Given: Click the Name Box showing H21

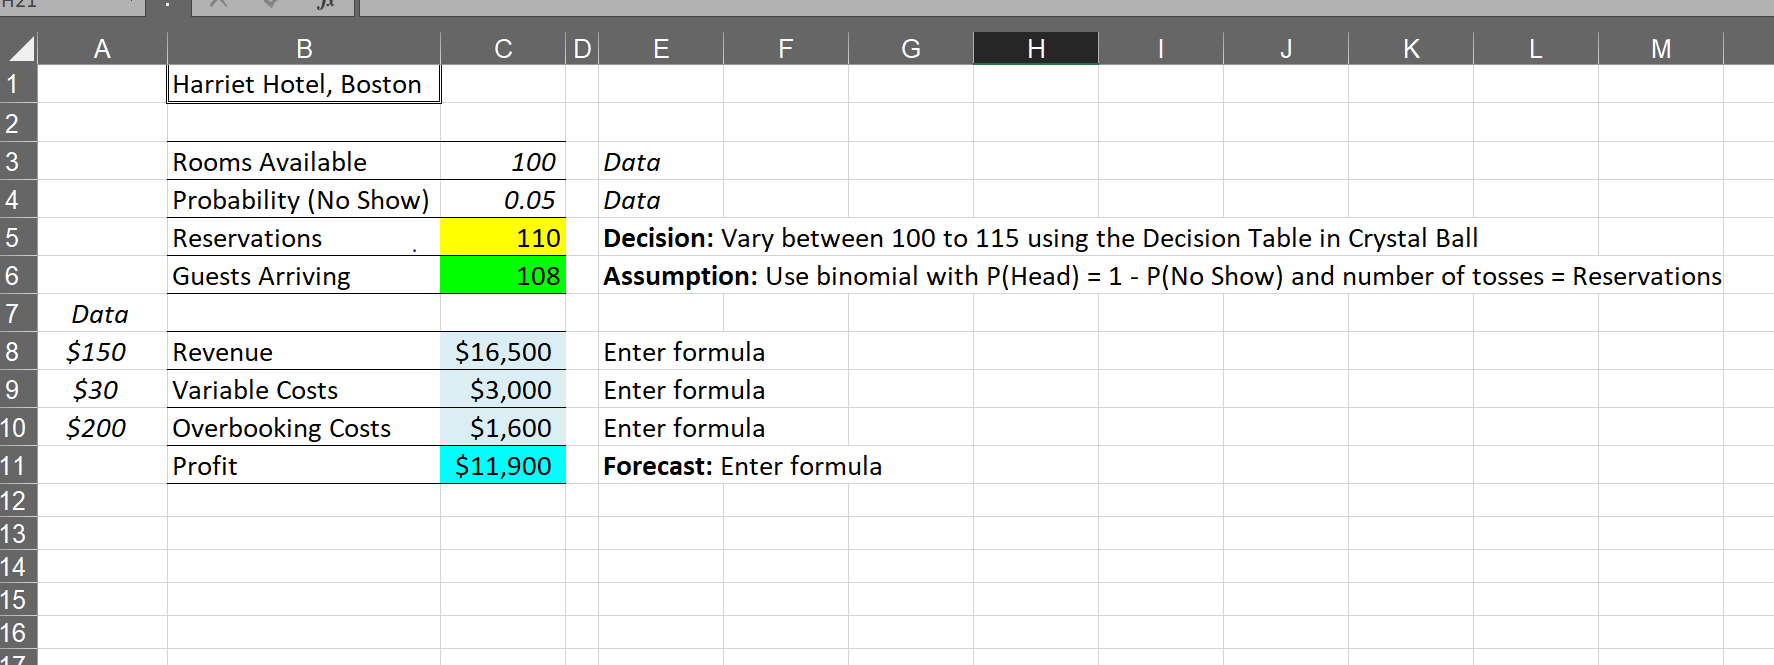Looking at the screenshot, I should point(60,7).
